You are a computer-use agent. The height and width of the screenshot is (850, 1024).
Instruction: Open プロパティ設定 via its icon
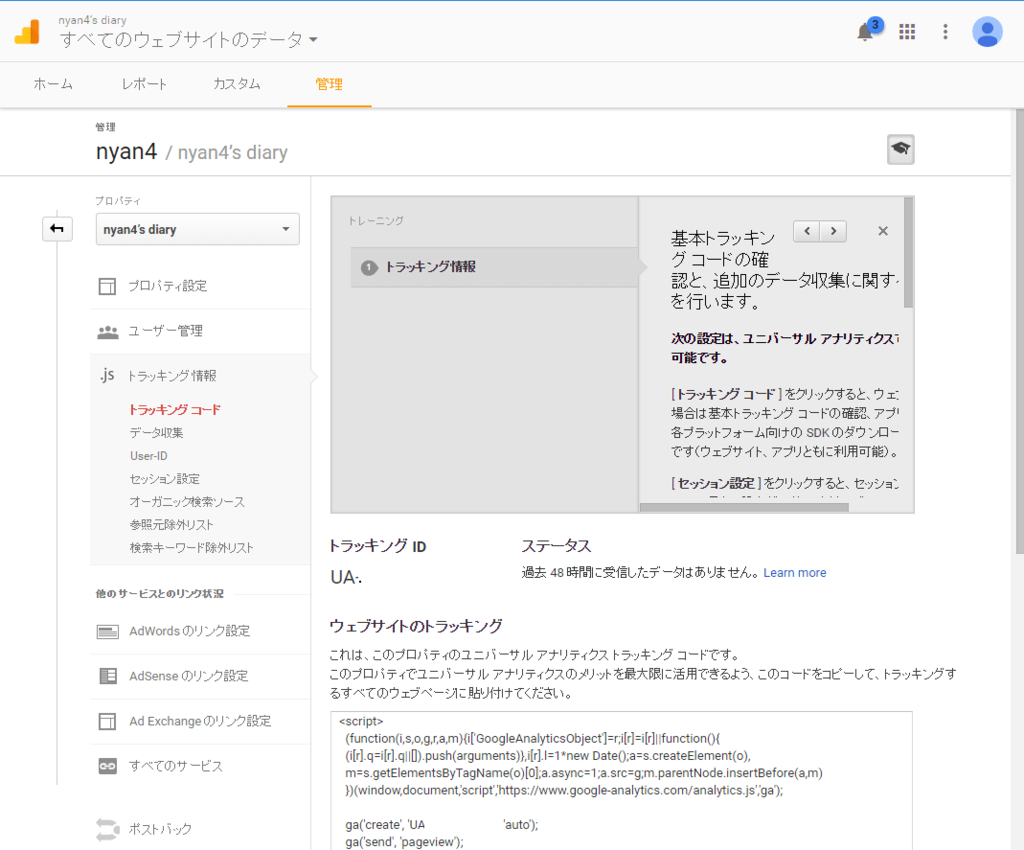(107, 285)
